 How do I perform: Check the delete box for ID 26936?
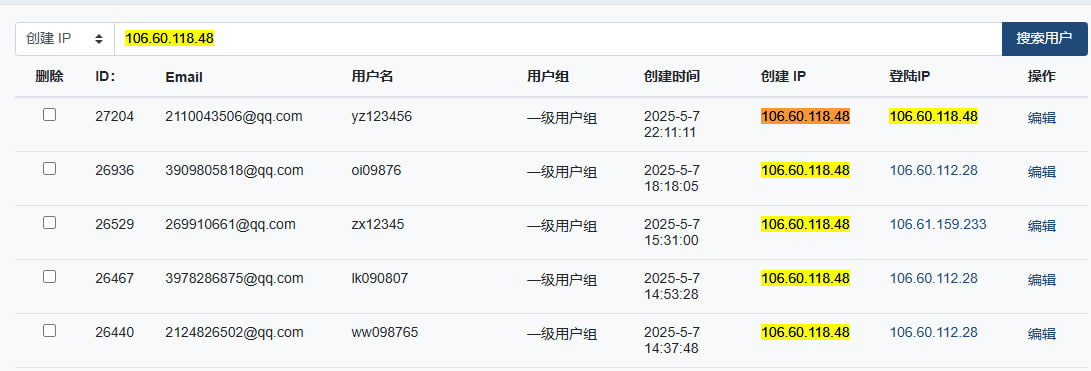tap(49, 168)
